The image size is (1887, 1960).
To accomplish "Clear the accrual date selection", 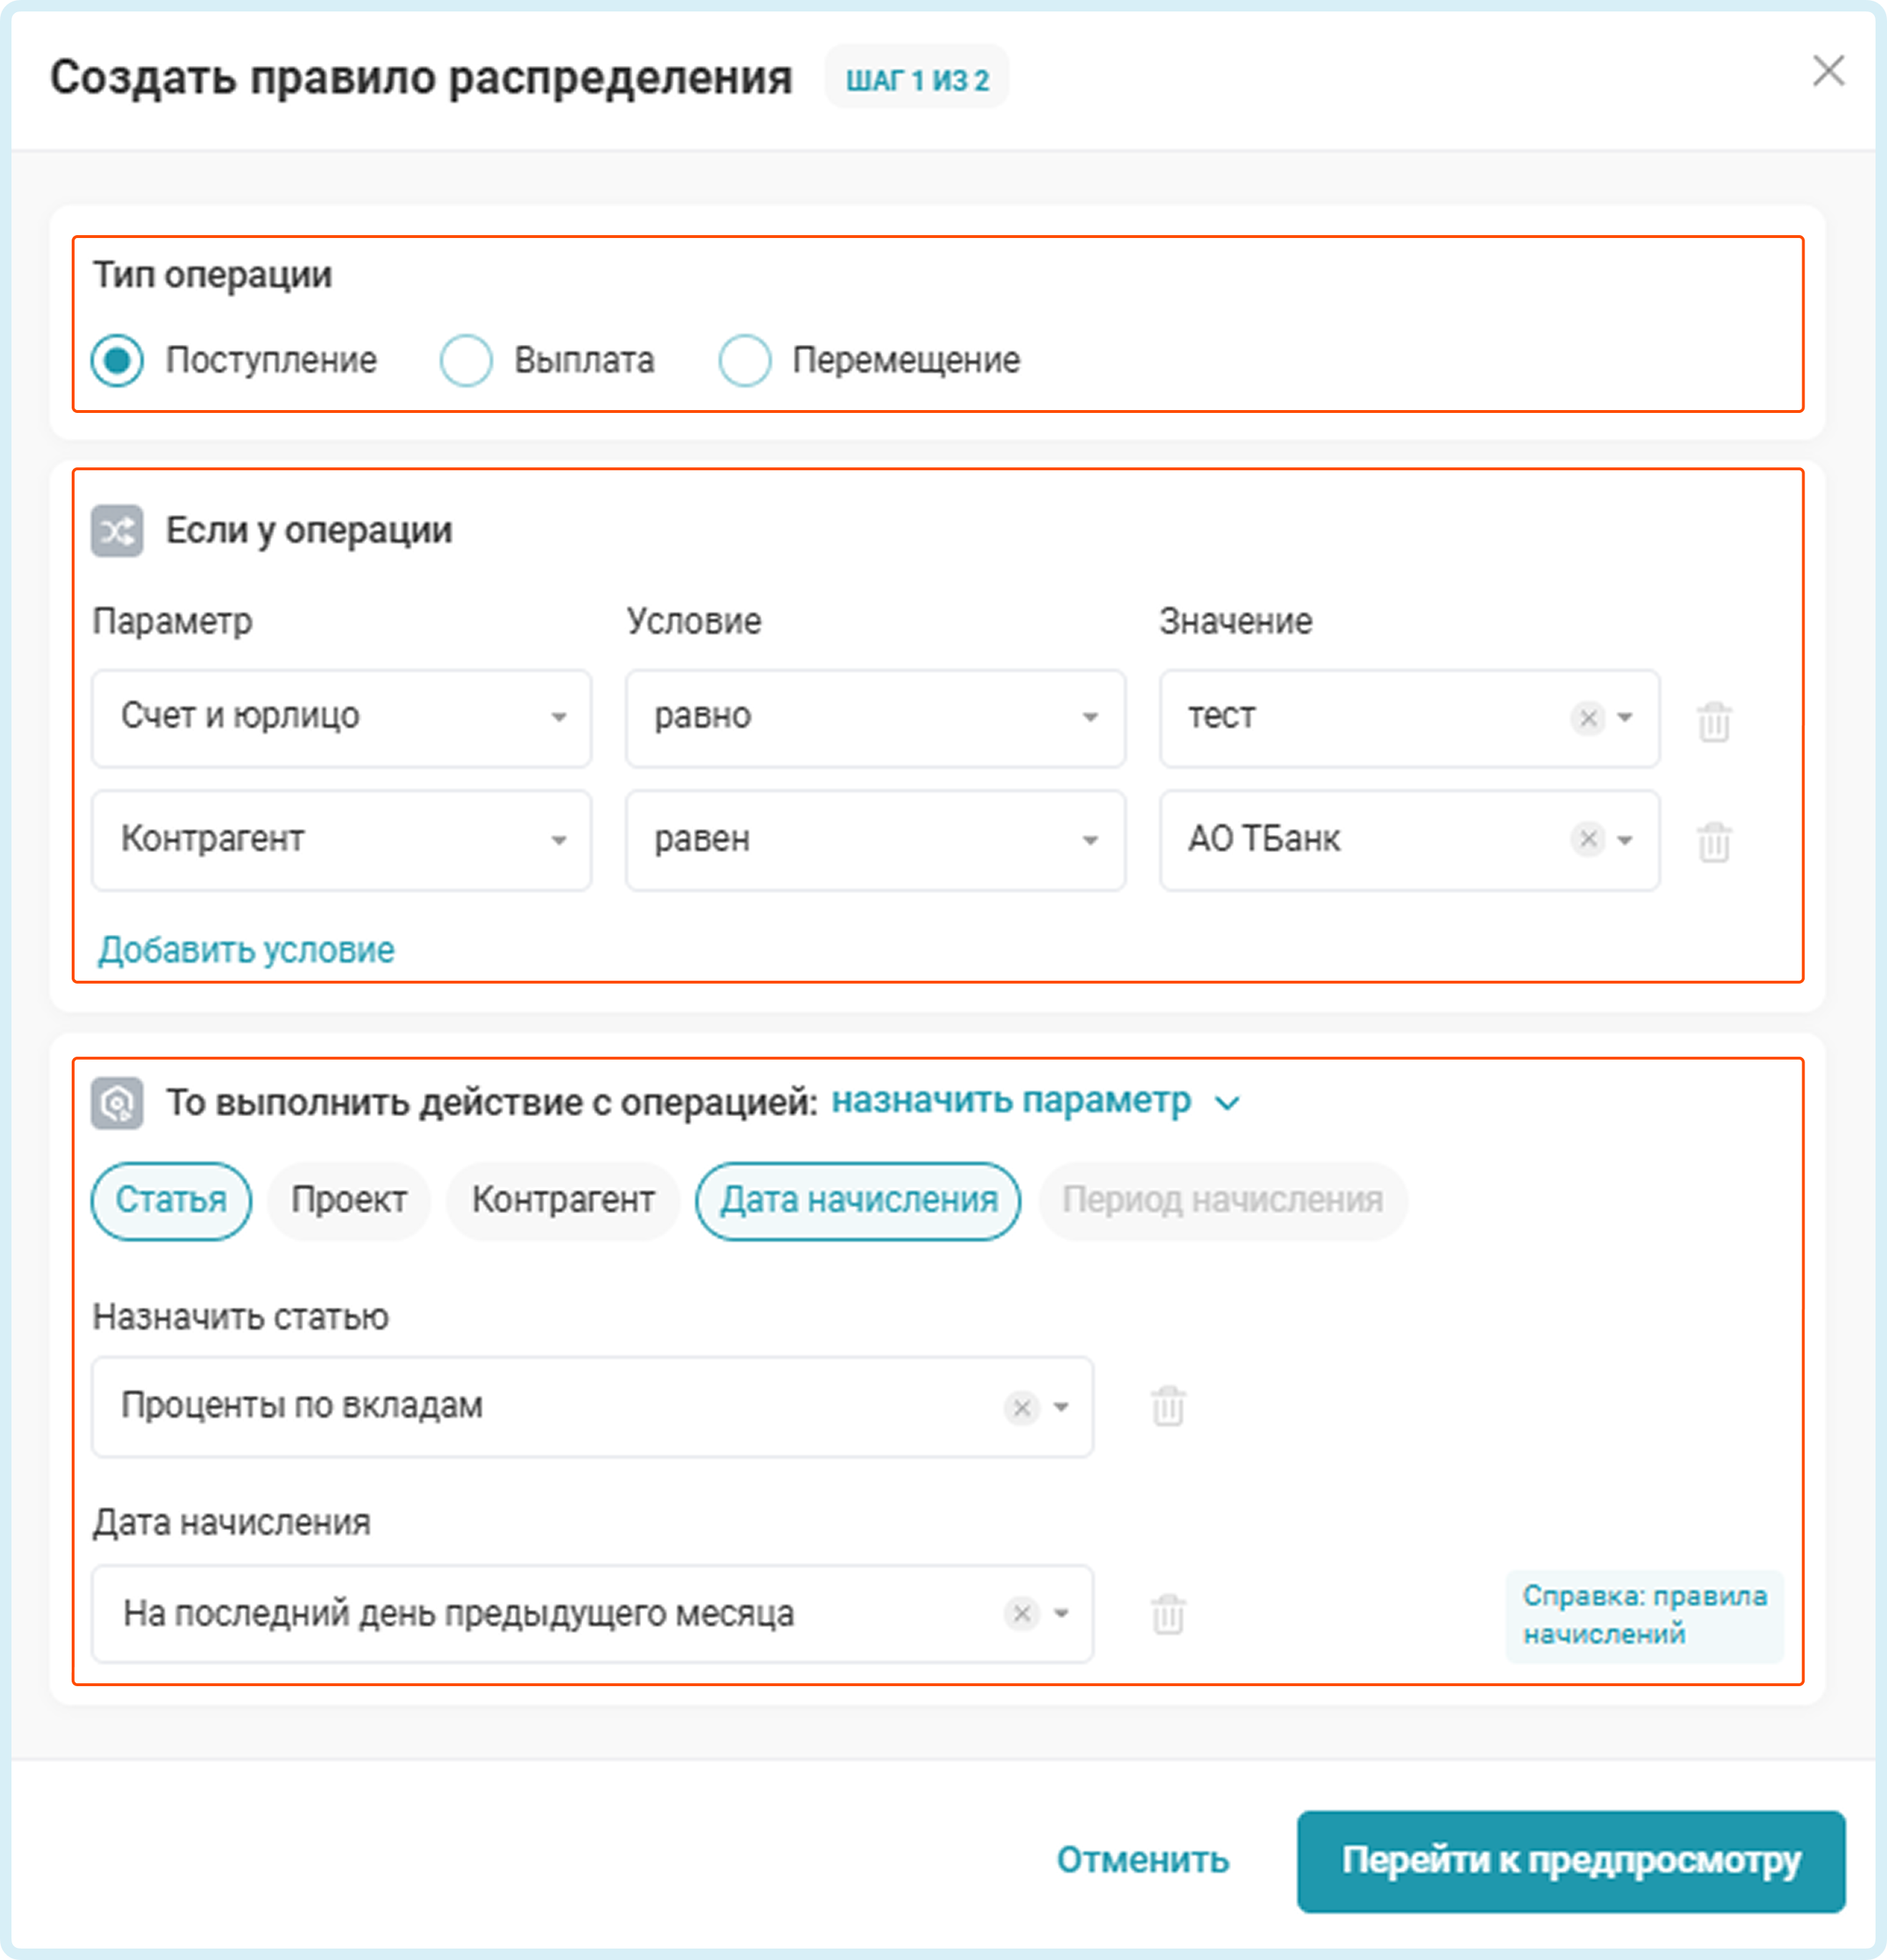I will coord(1021,1614).
